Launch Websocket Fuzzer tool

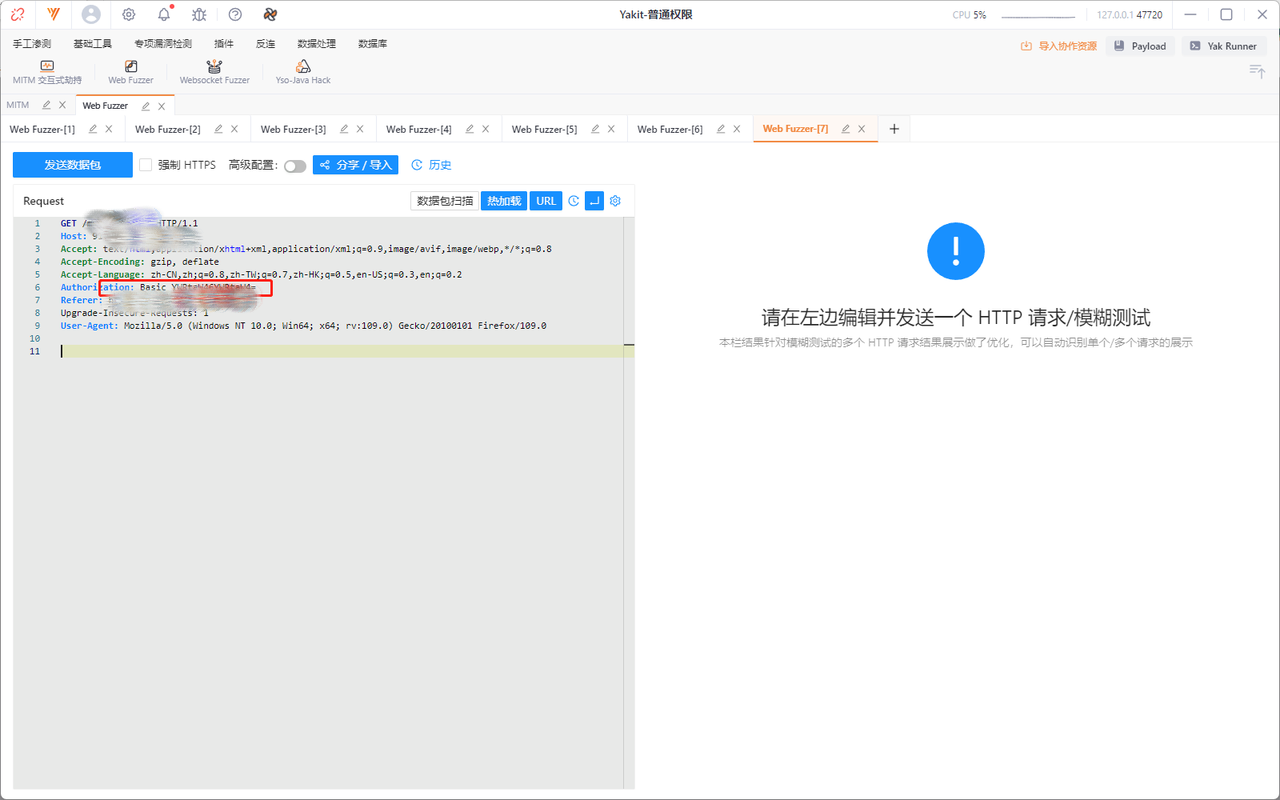coord(214,73)
